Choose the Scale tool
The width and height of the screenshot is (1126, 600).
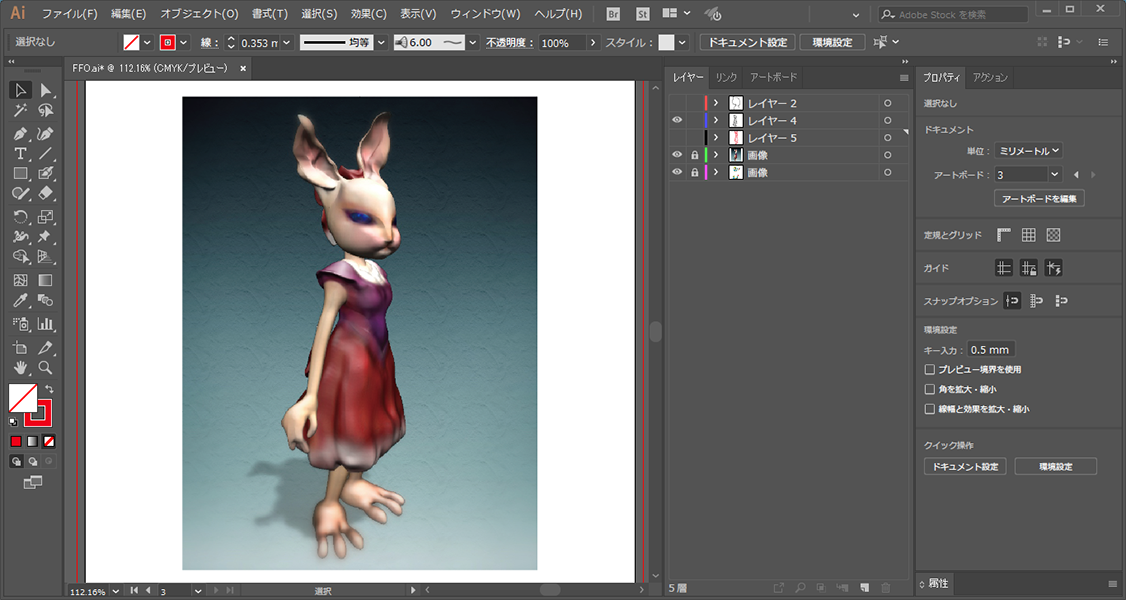(x=45, y=217)
